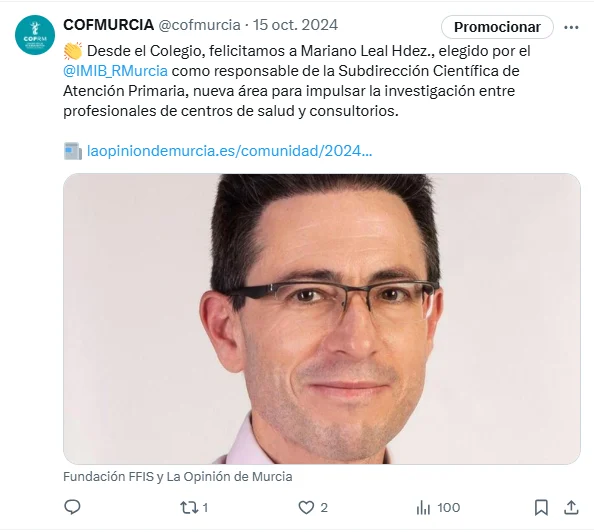The image size is (594, 532).
Task: Click the reply speech bubble icon
Action: tap(72, 507)
